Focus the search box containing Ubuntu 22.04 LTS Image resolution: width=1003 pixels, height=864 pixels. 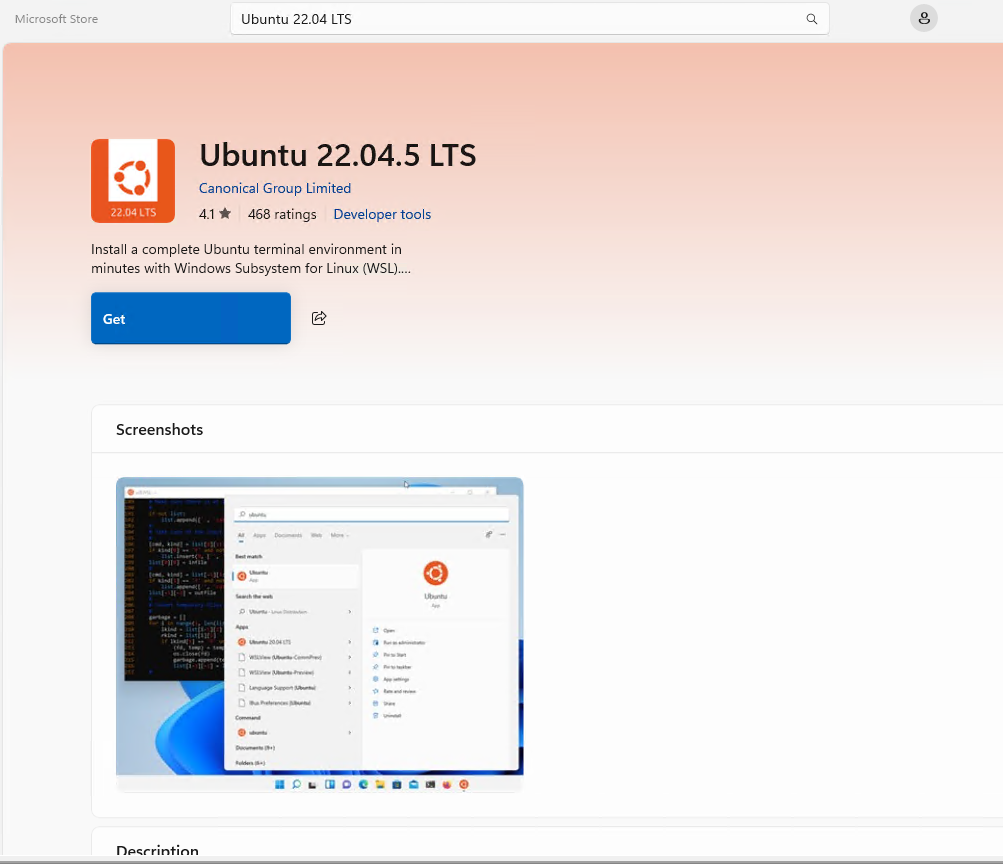pyautogui.click(x=530, y=19)
